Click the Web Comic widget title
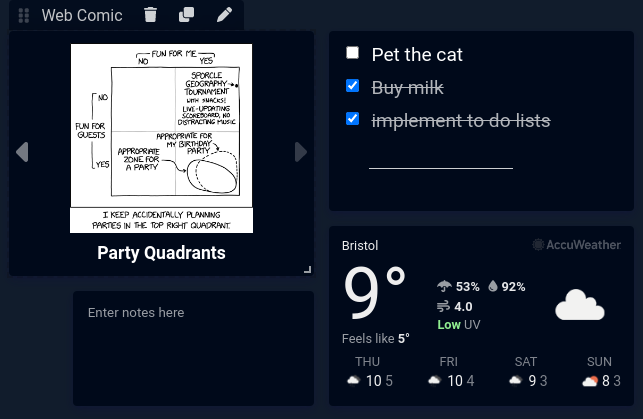This screenshot has width=643, height=419. pos(82,15)
